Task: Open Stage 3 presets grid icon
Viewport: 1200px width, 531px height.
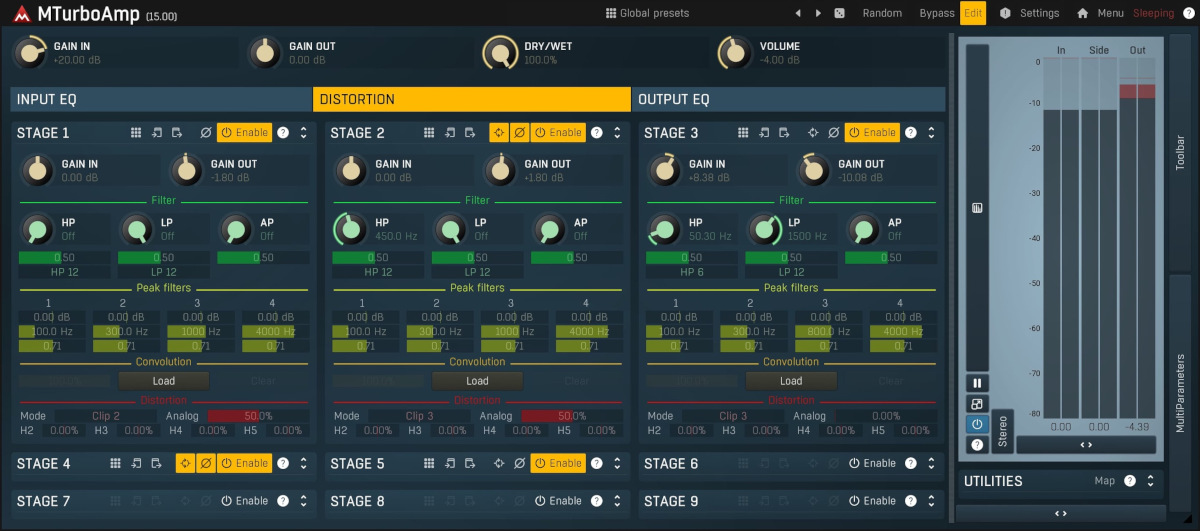Action: (x=743, y=133)
